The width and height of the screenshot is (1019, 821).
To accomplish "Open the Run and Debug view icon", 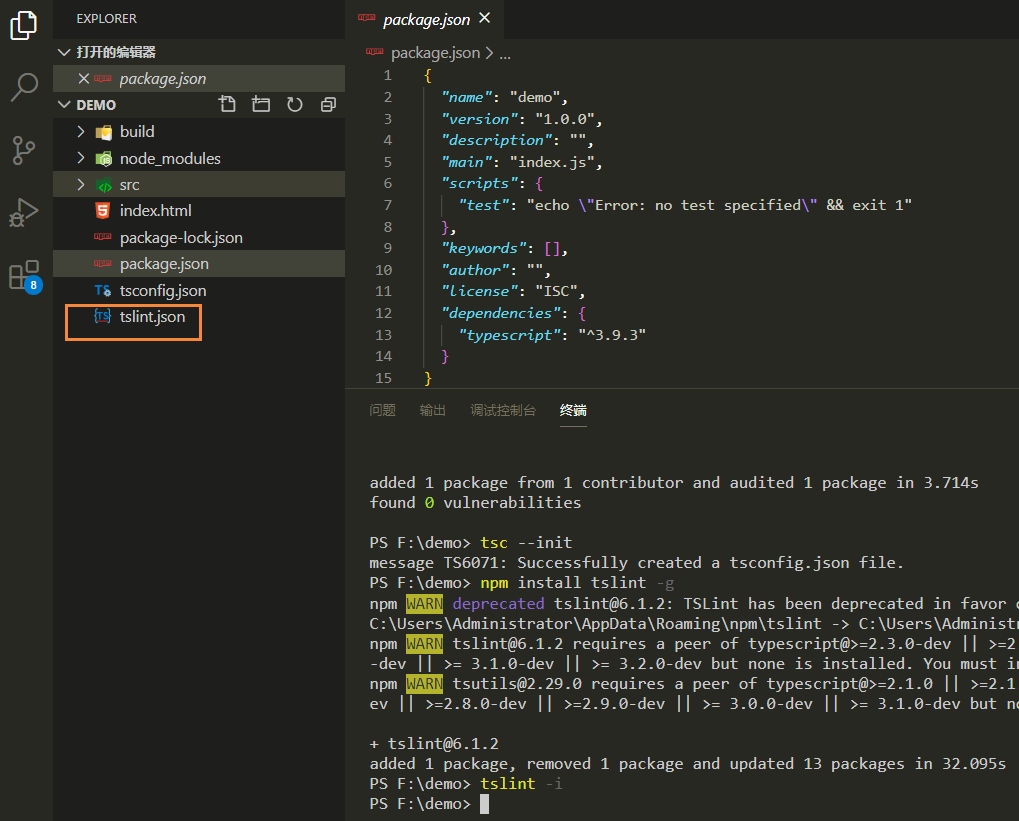I will pyautogui.click(x=24, y=212).
